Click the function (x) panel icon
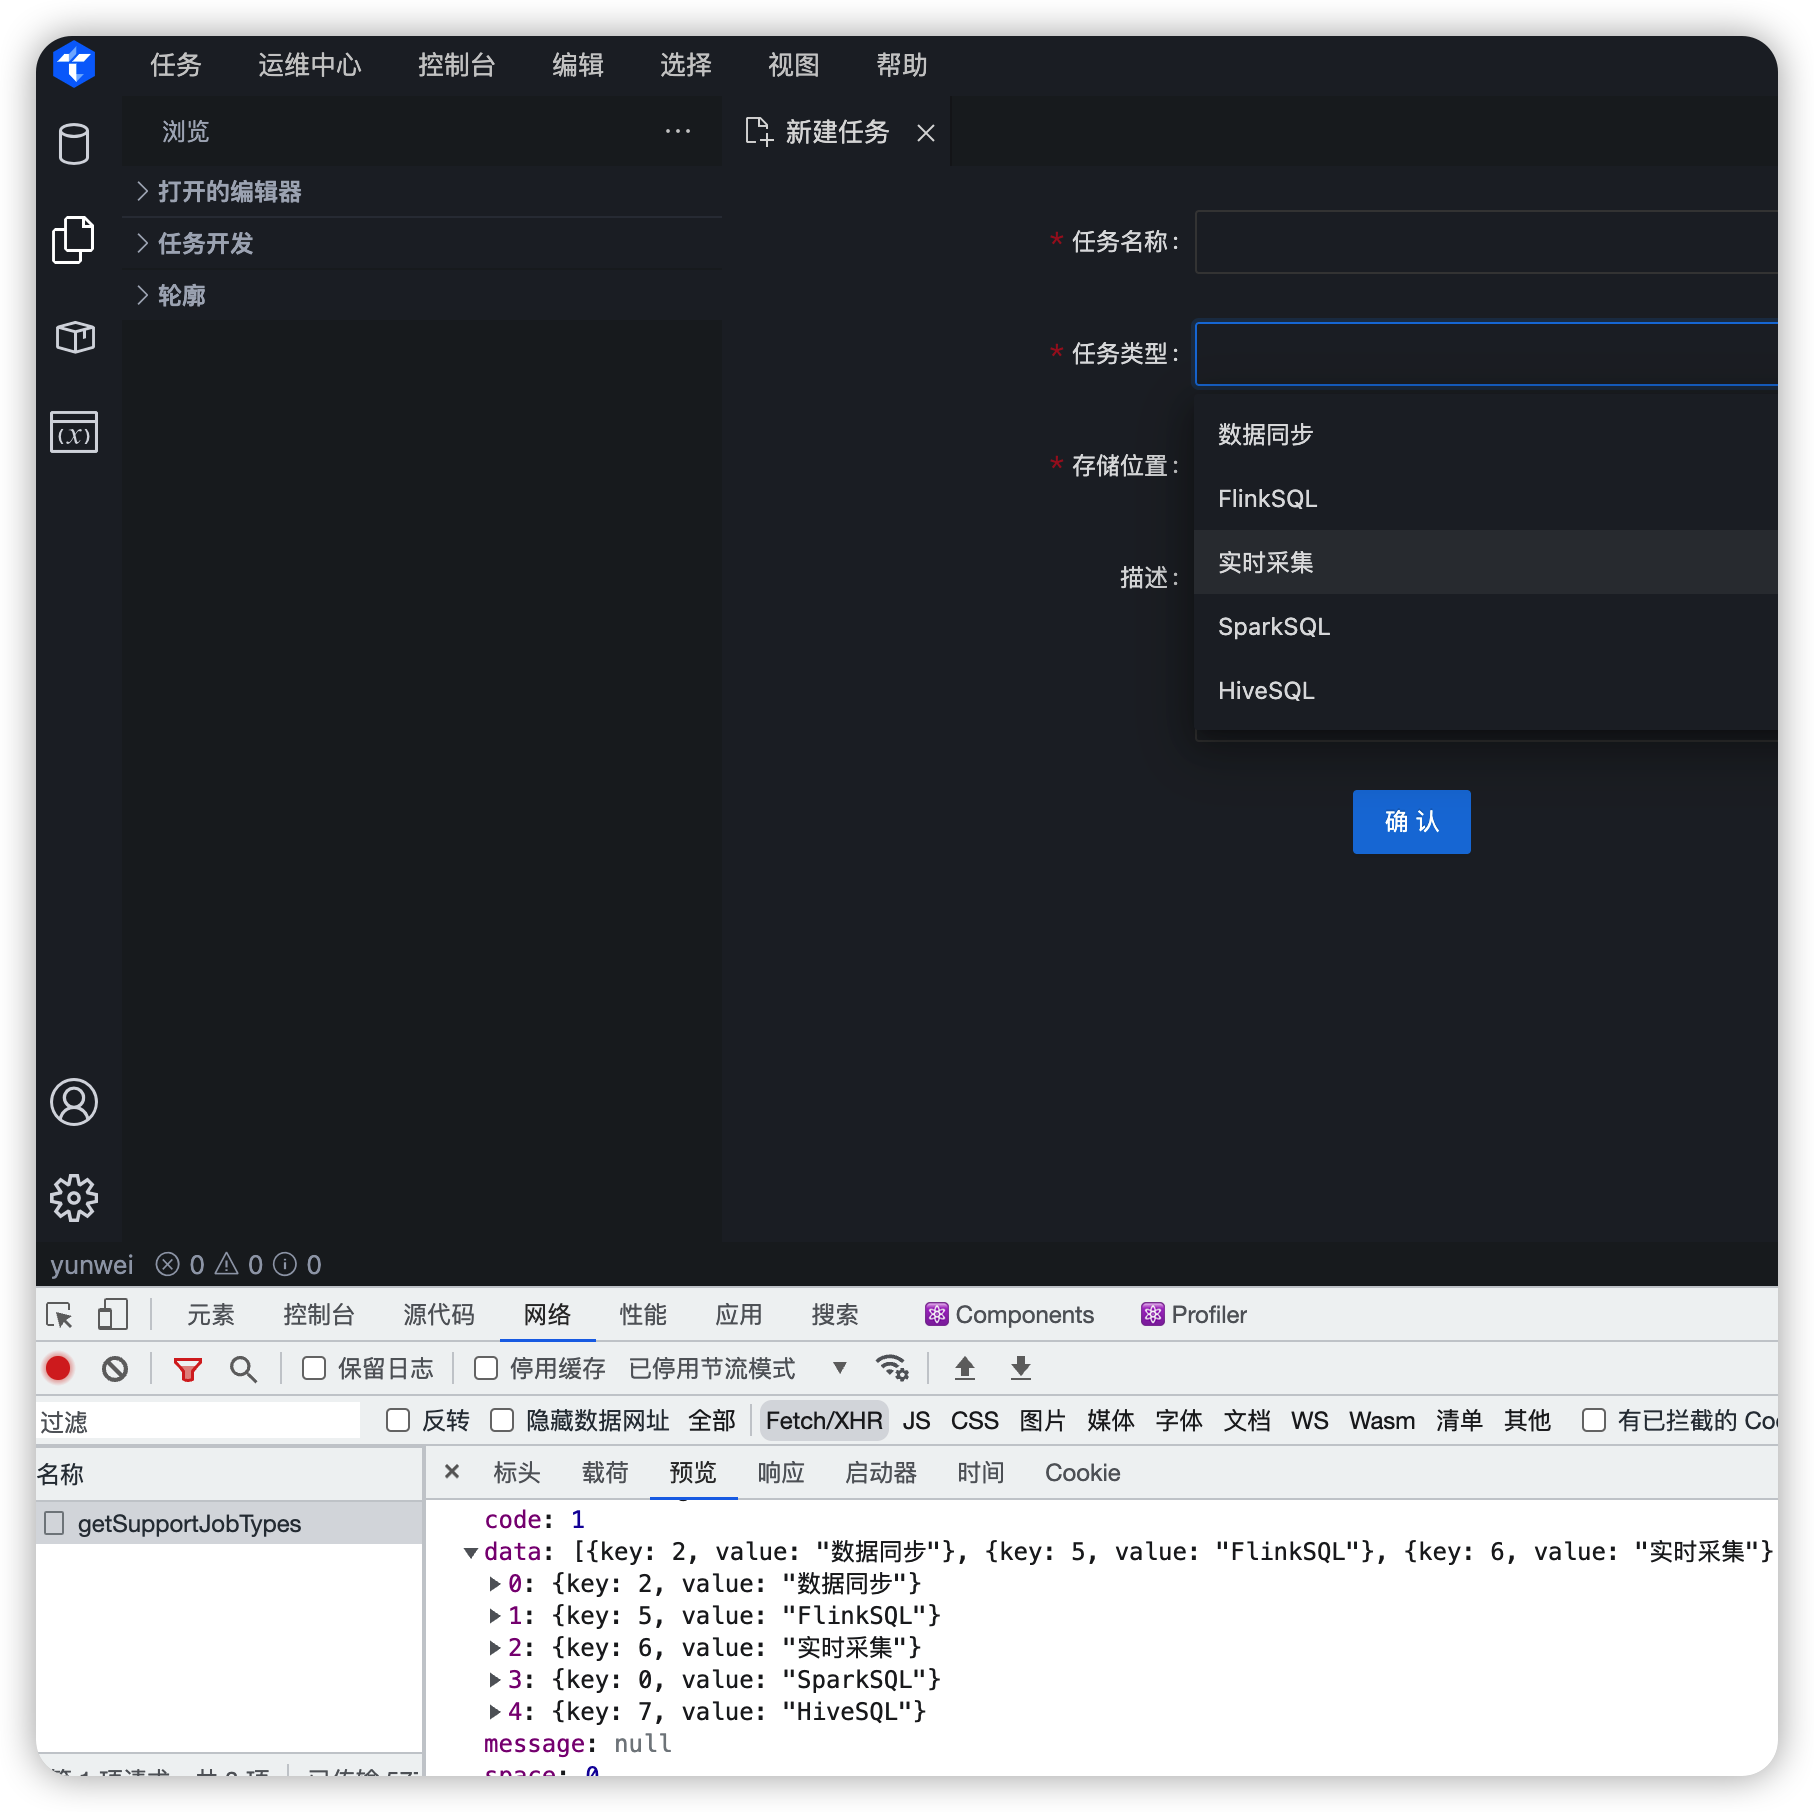This screenshot has width=1814, height=1812. pyautogui.click(x=73, y=431)
